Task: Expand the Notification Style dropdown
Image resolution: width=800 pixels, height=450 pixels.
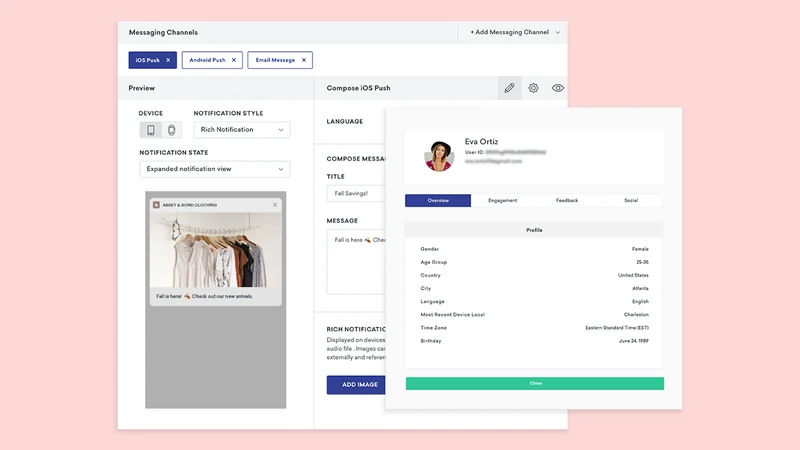Action: pos(242,130)
